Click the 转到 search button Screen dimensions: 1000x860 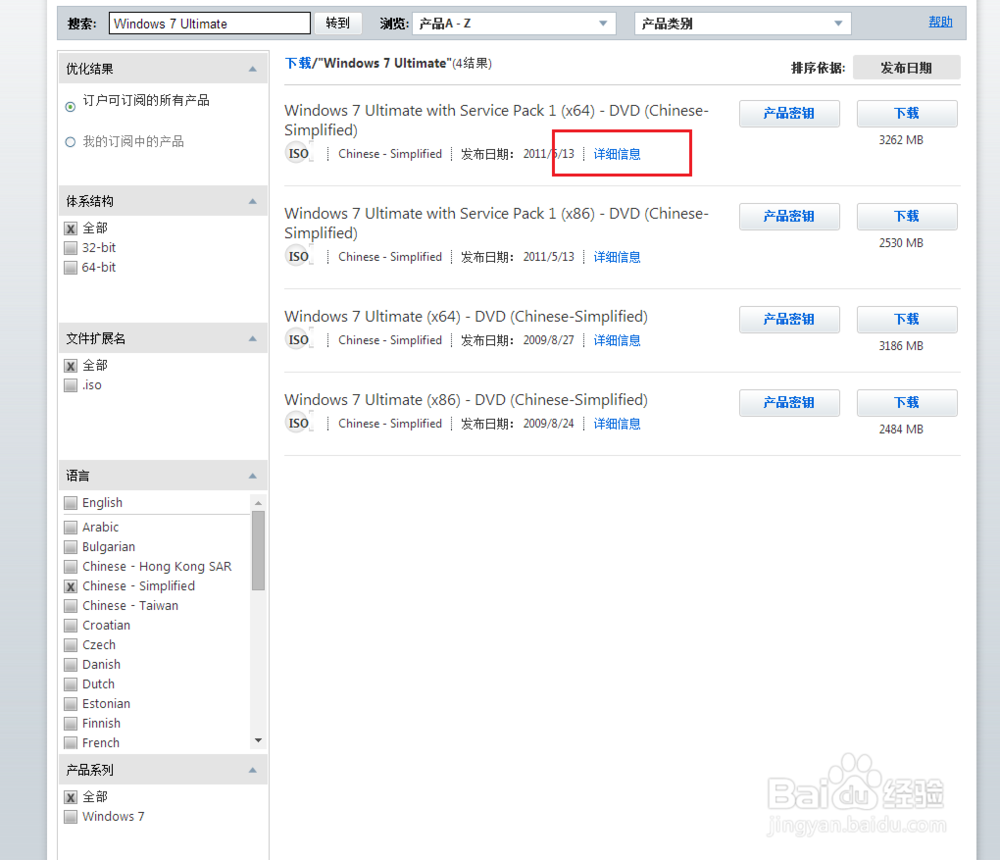tap(338, 23)
